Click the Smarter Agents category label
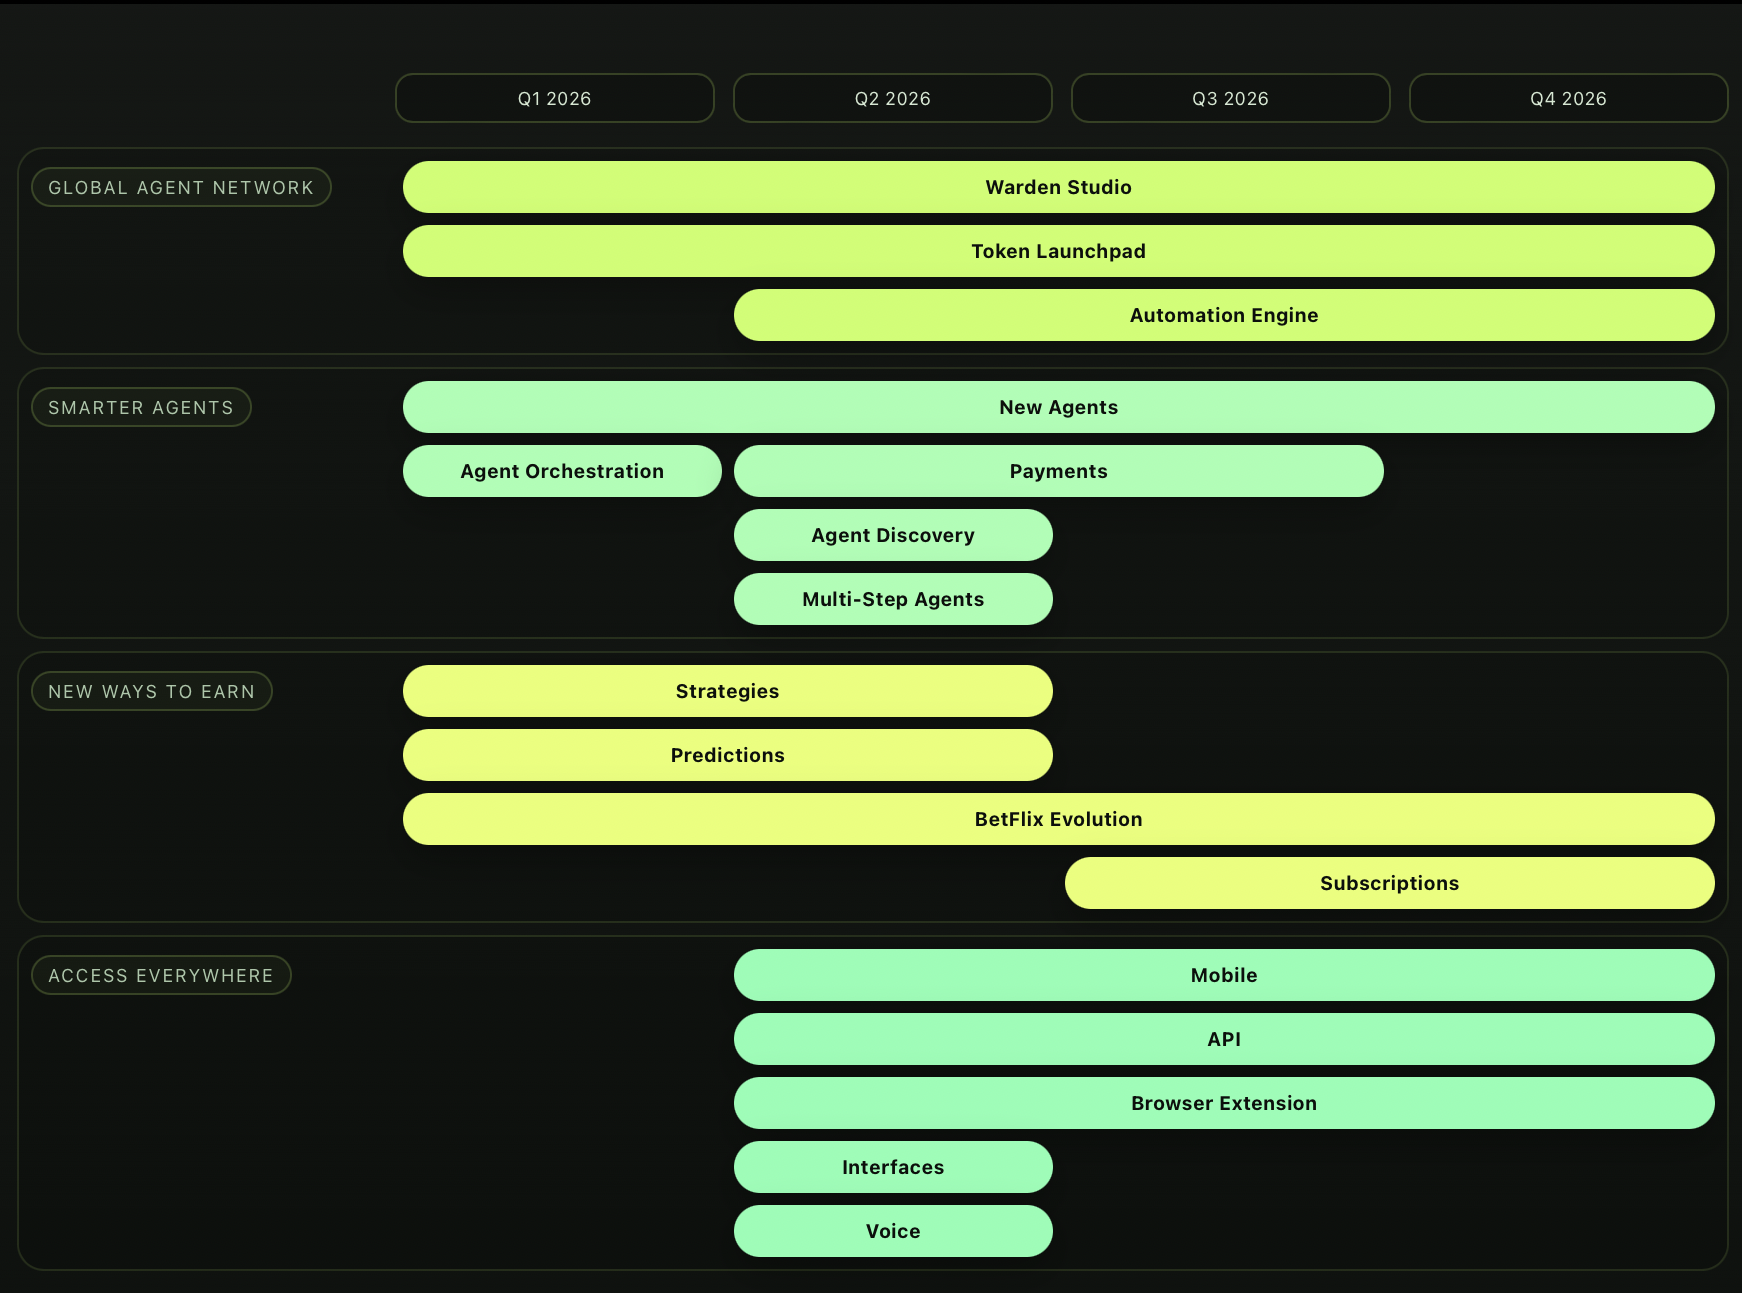The image size is (1742, 1293). click(141, 407)
